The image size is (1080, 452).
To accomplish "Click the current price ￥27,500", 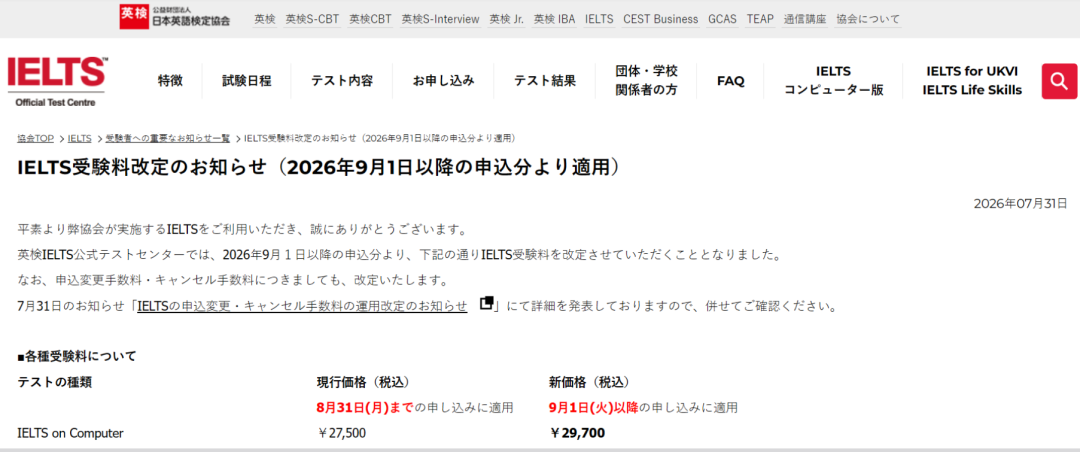I will [342, 433].
